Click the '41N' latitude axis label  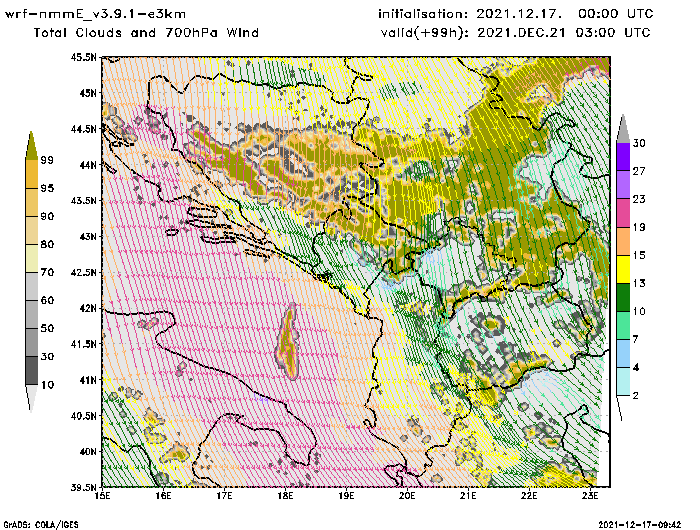point(88,380)
